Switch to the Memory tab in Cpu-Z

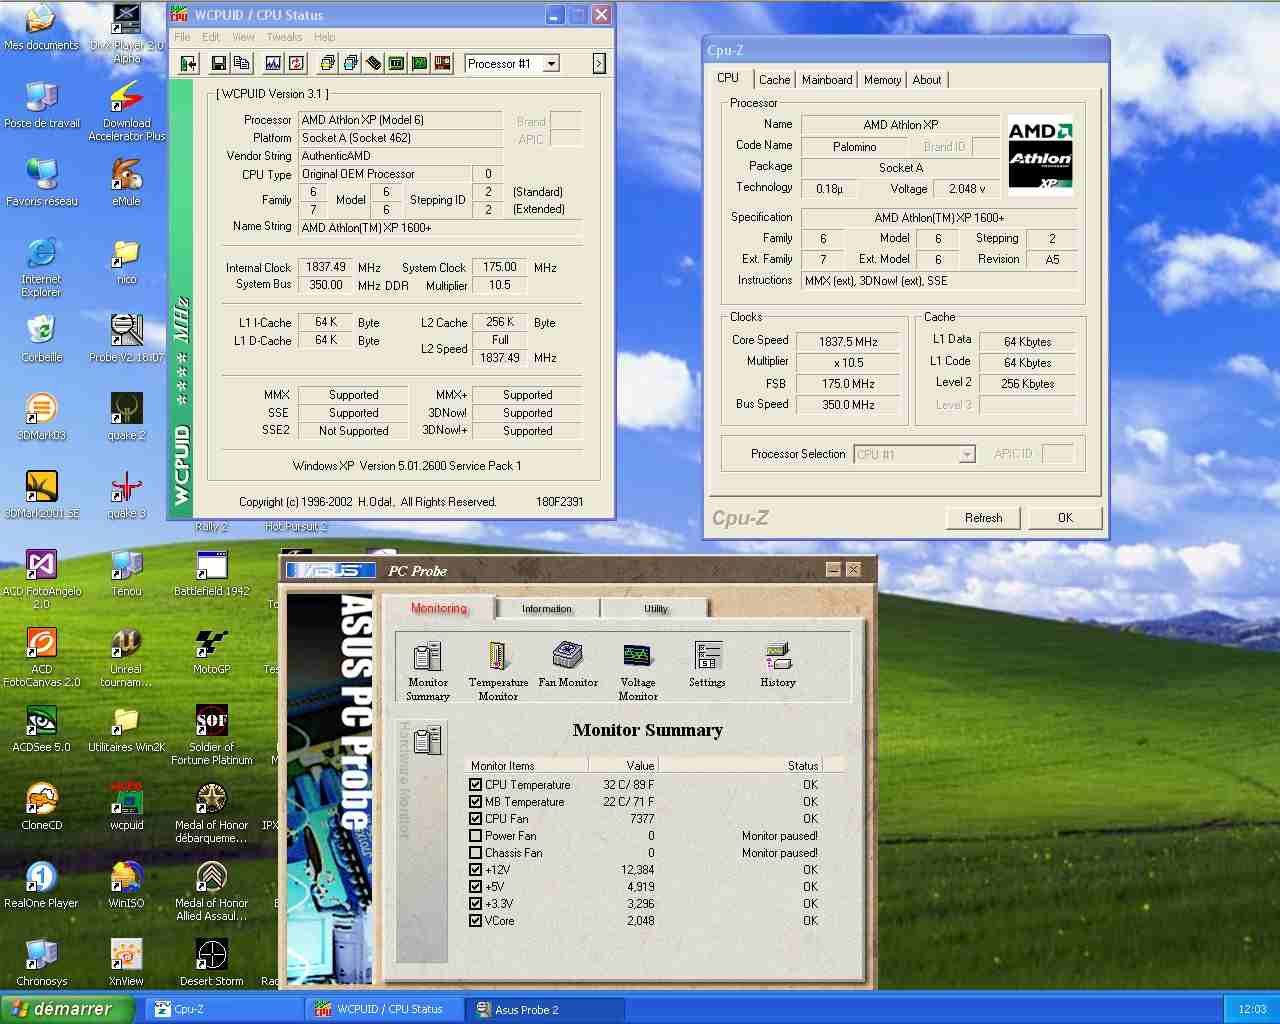click(882, 80)
